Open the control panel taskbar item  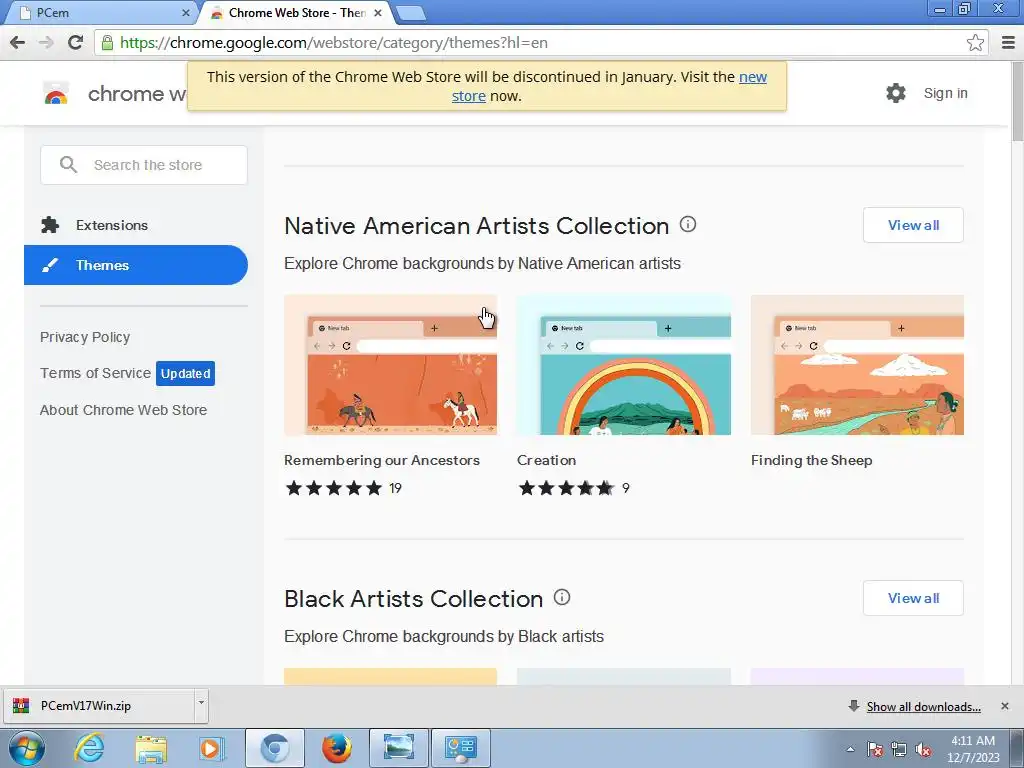[x=460, y=748]
